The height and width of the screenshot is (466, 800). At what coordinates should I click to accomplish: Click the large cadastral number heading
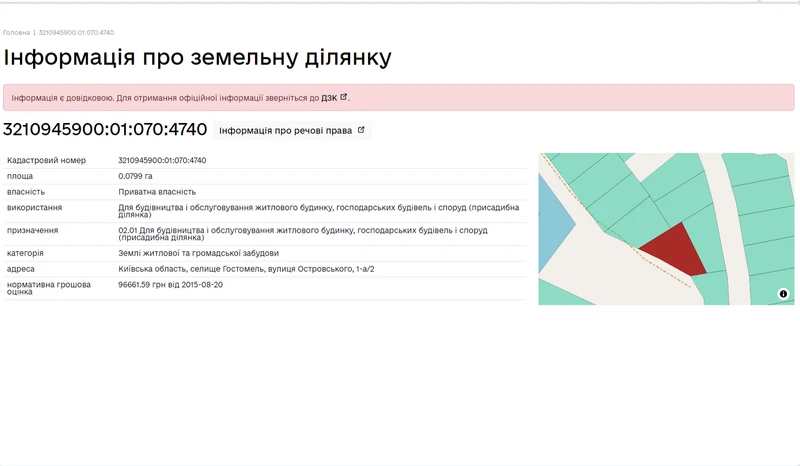coord(105,129)
